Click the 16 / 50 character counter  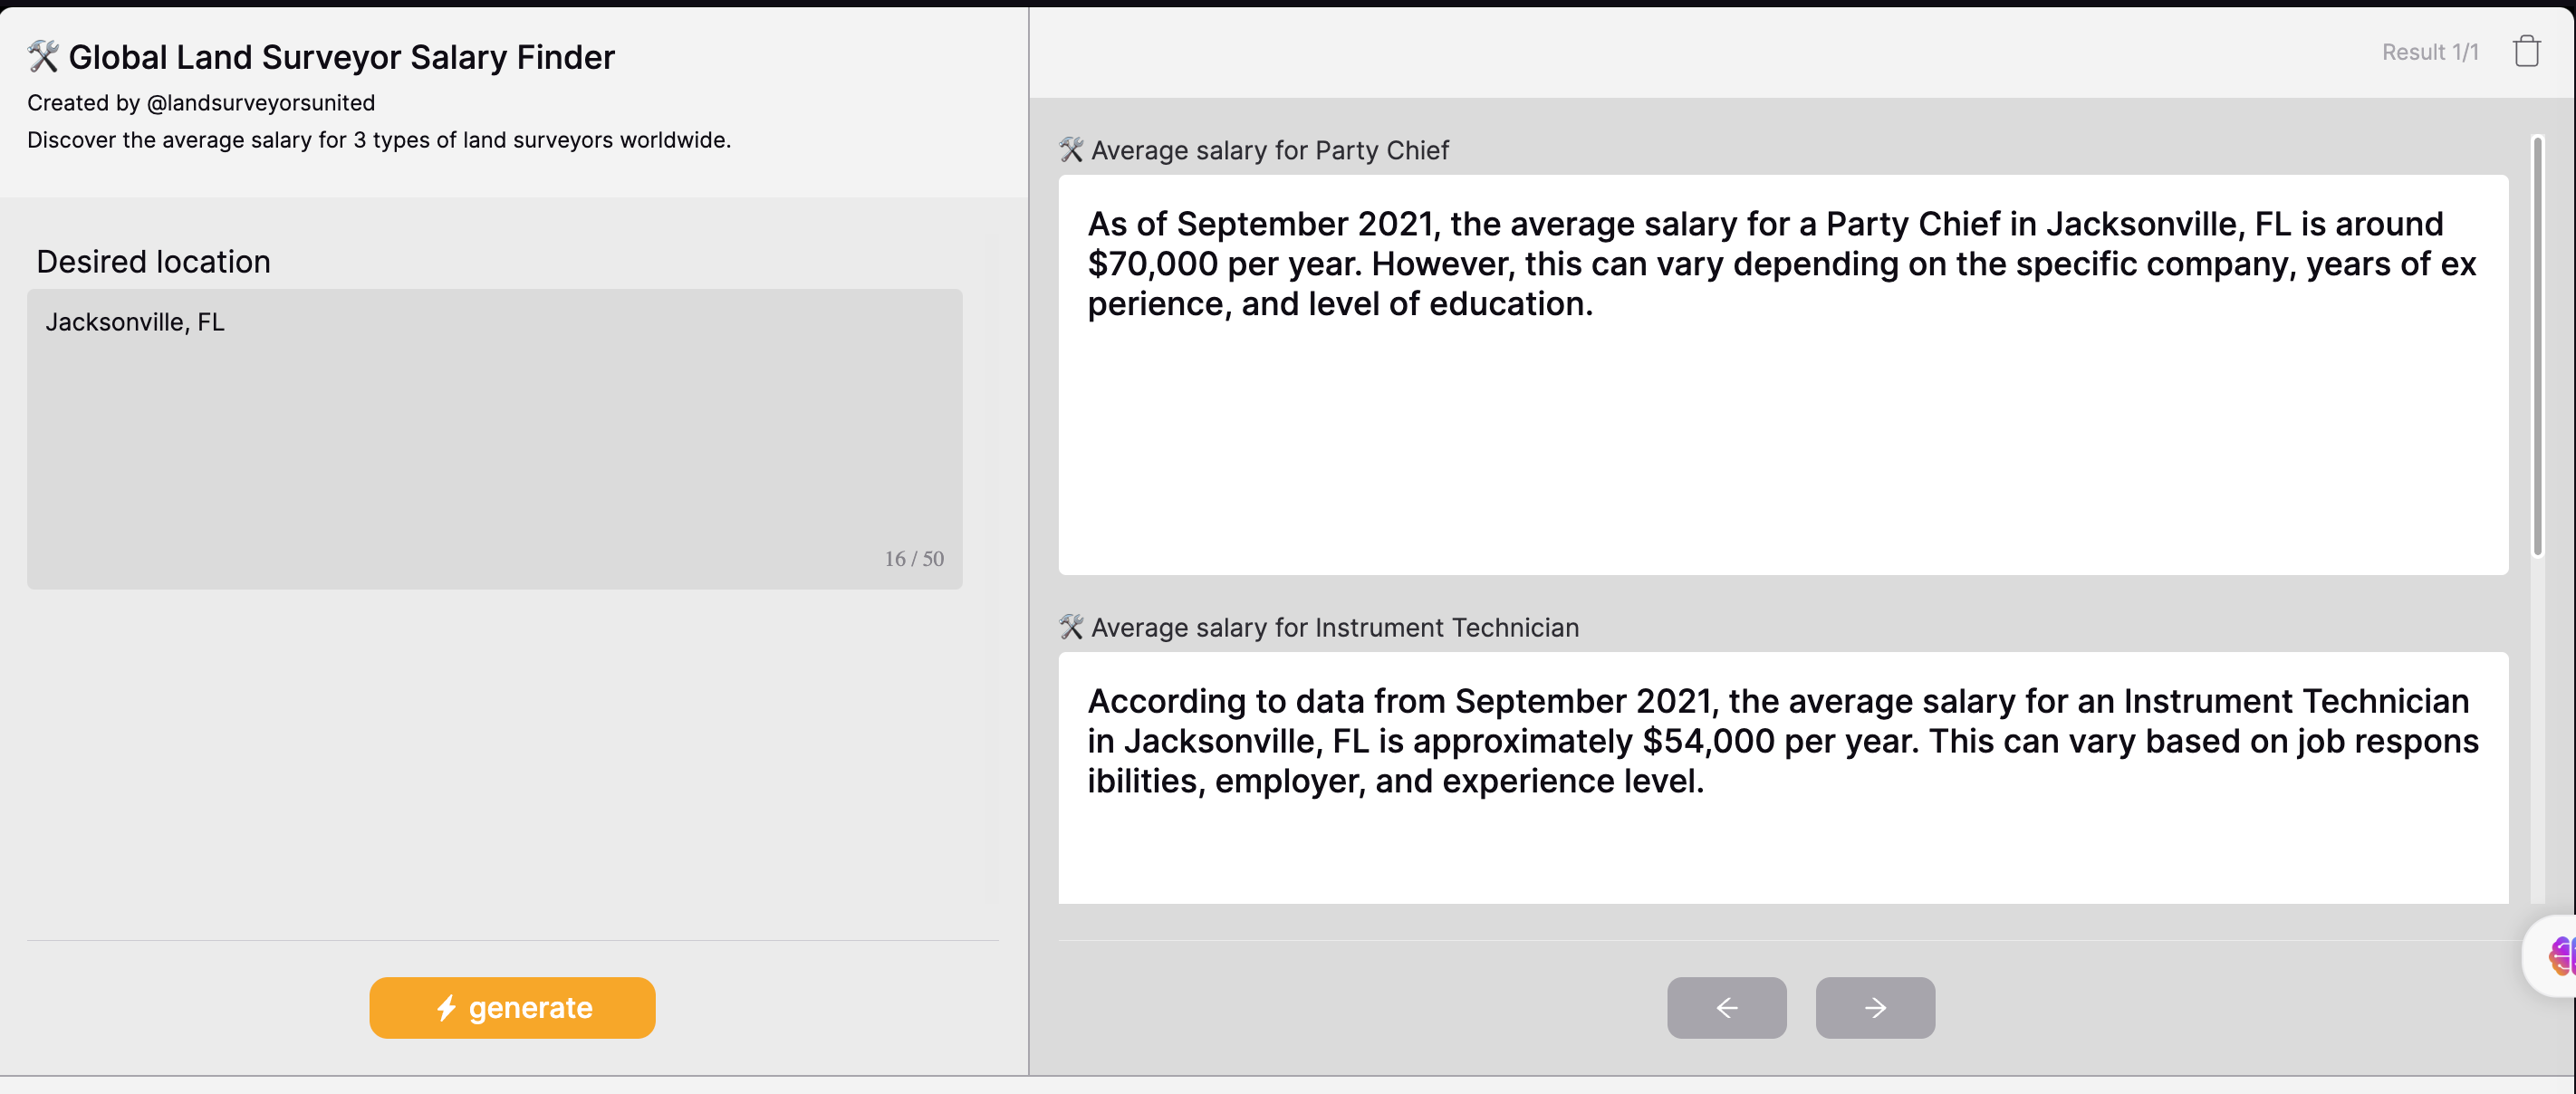pos(913,559)
